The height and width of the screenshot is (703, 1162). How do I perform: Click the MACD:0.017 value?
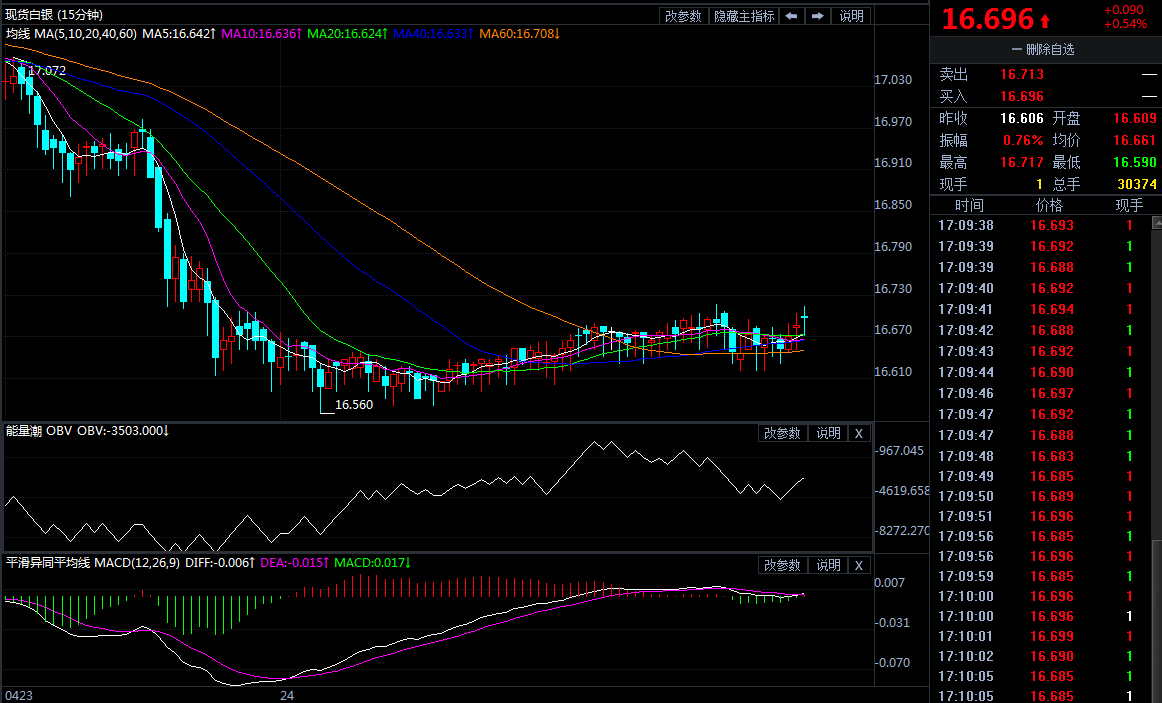[x=372, y=562]
